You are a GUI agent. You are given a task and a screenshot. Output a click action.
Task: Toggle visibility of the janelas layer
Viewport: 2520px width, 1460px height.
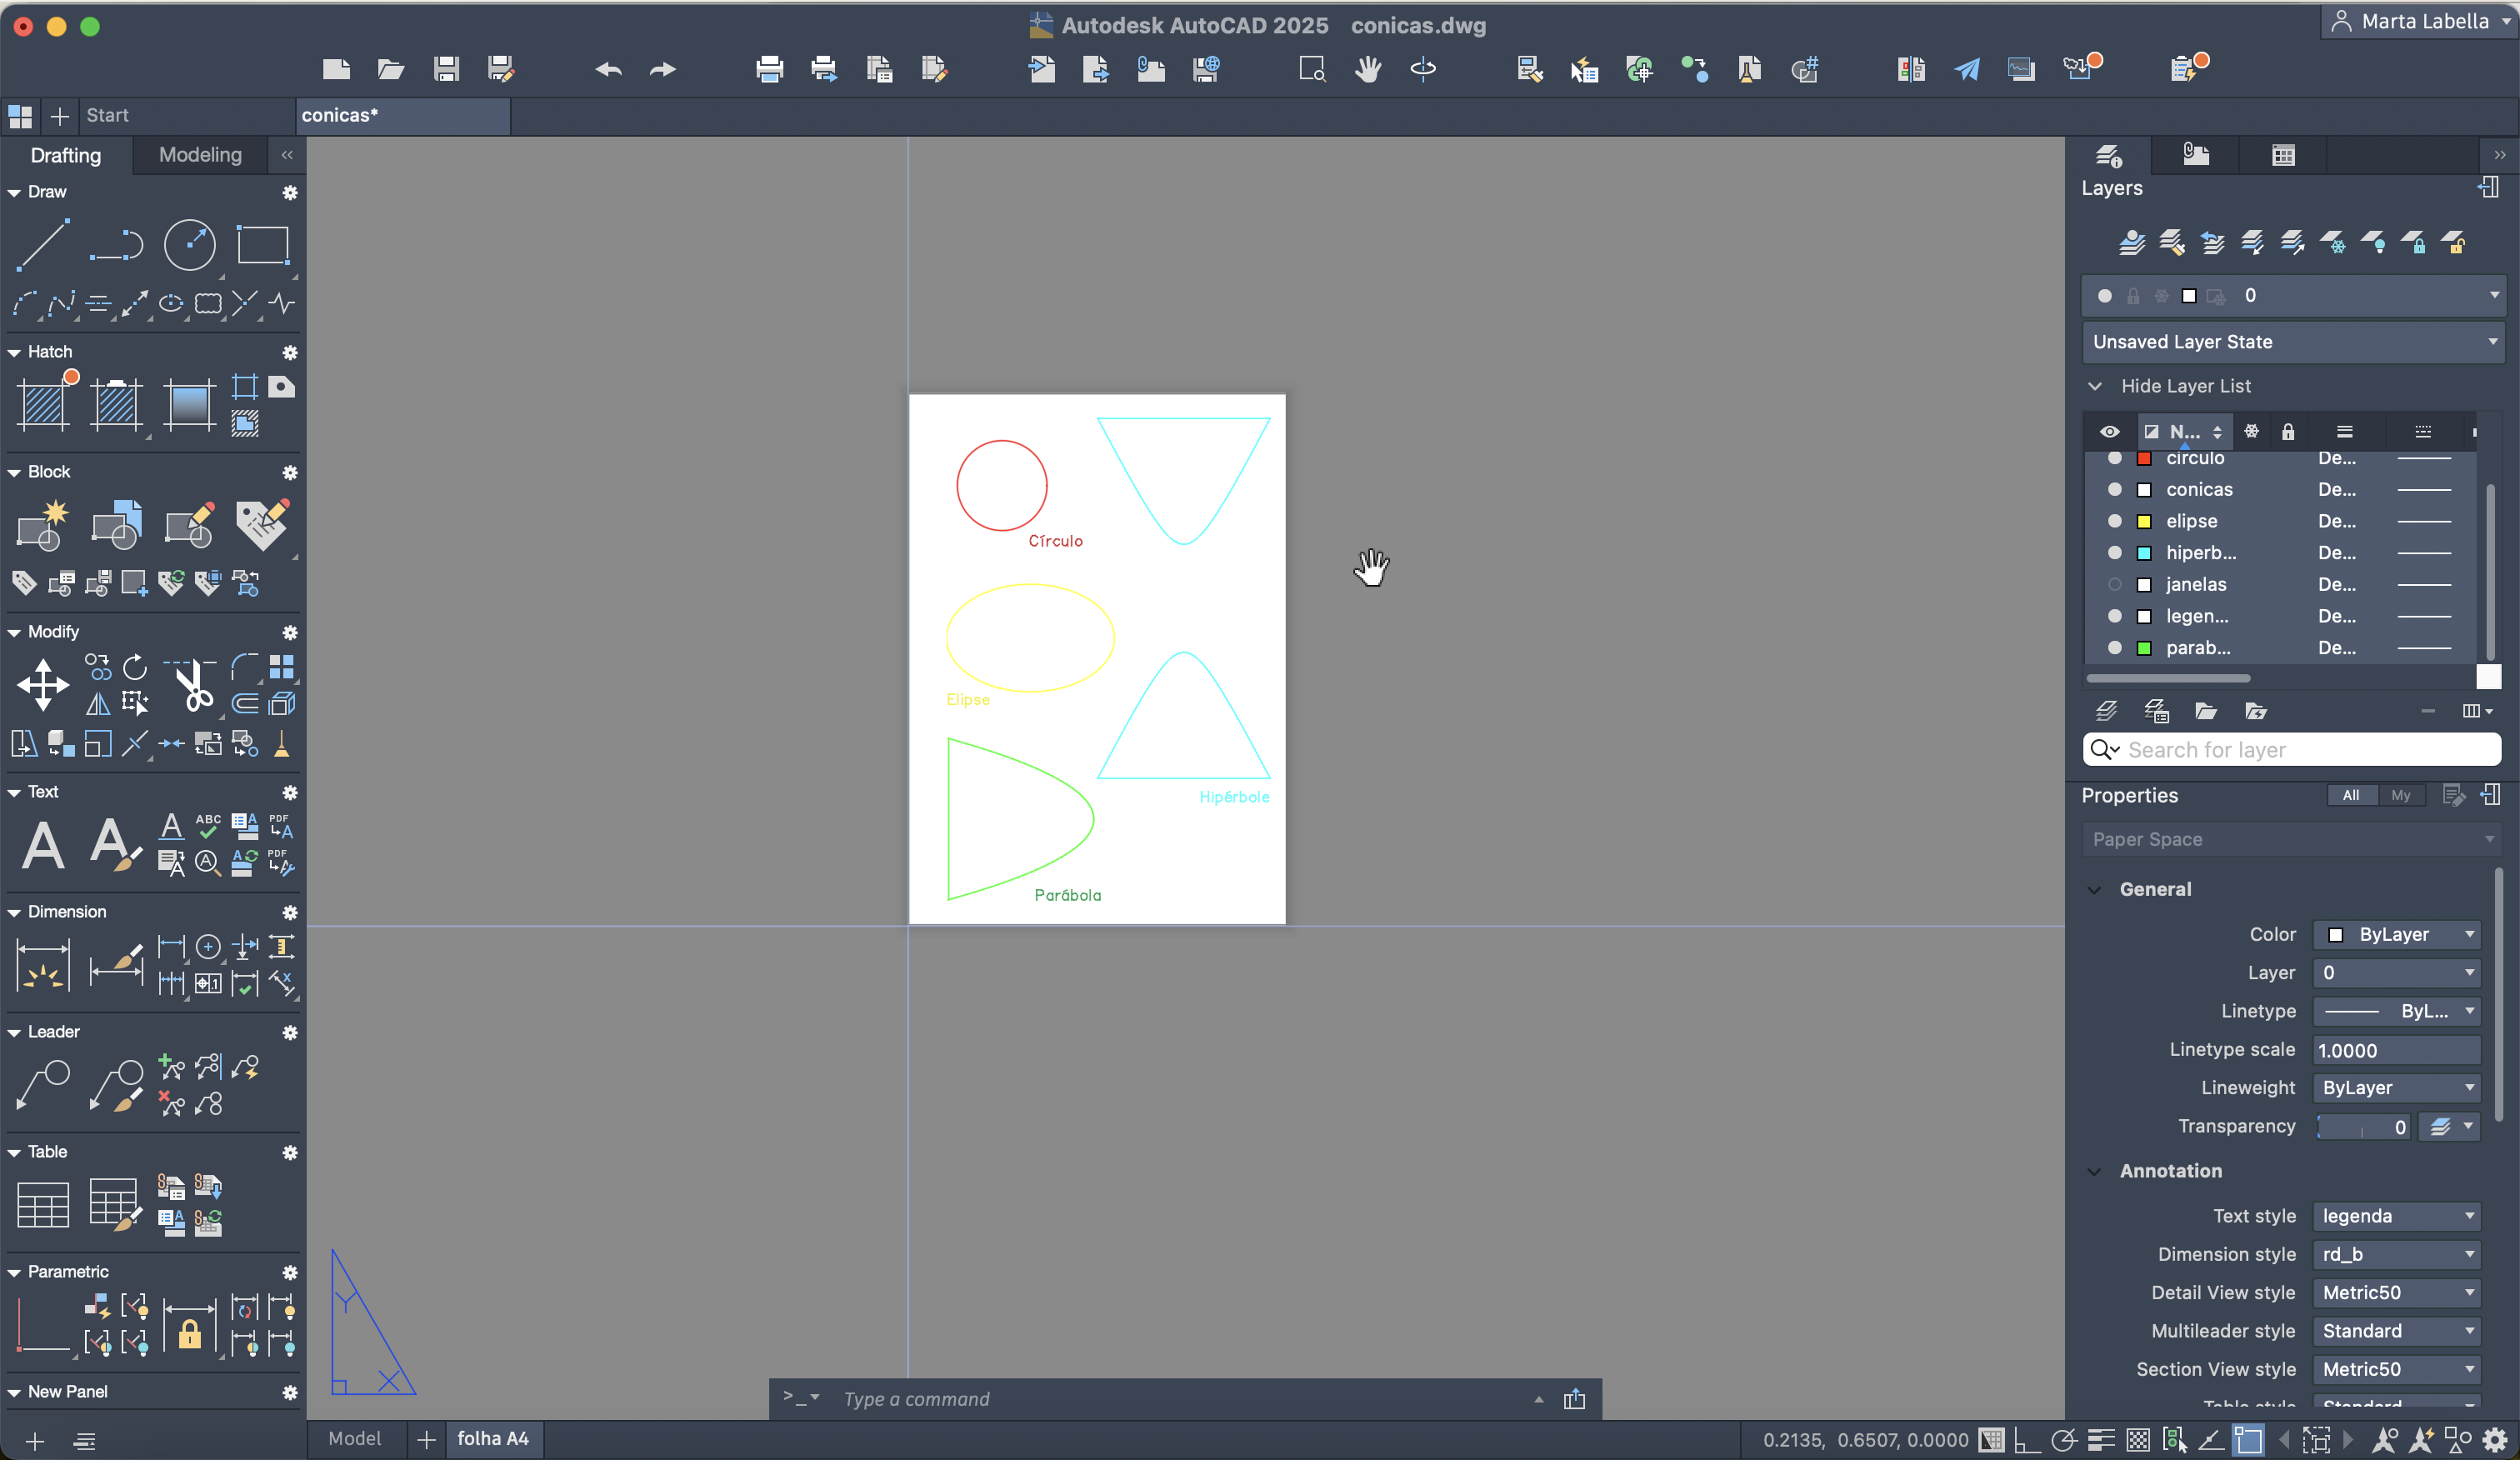click(2114, 584)
